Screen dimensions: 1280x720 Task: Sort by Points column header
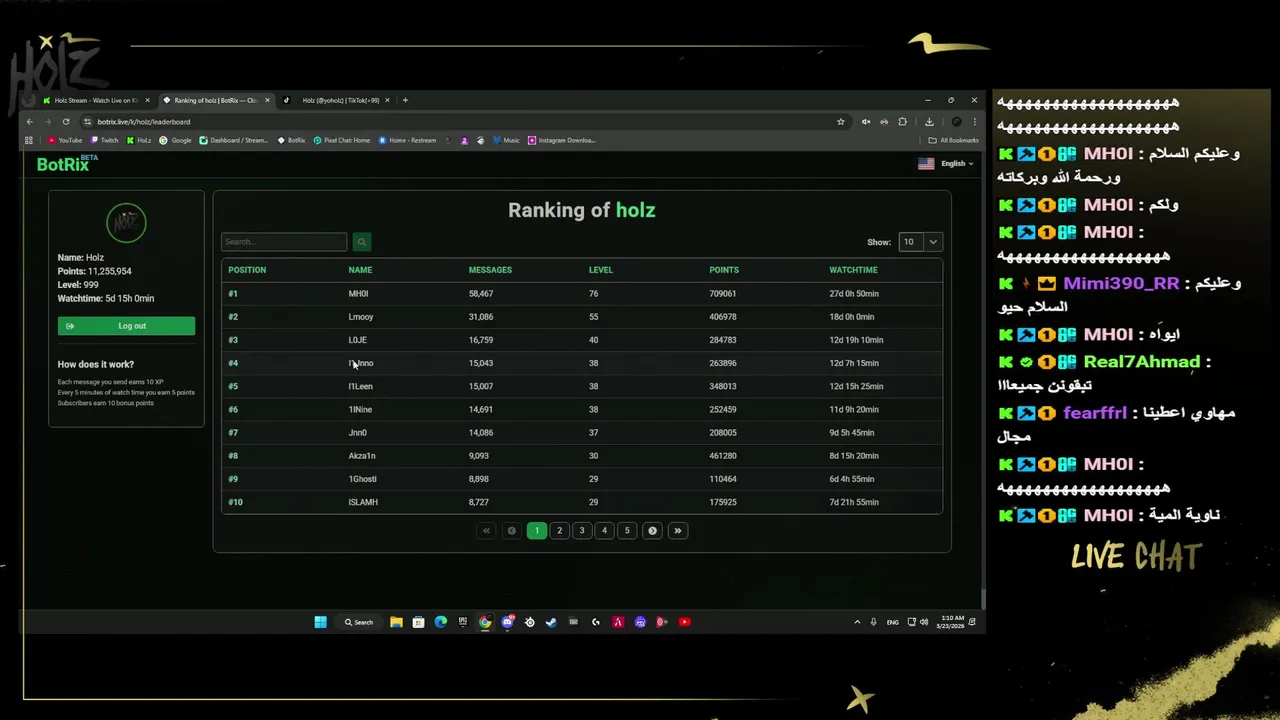pos(724,270)
